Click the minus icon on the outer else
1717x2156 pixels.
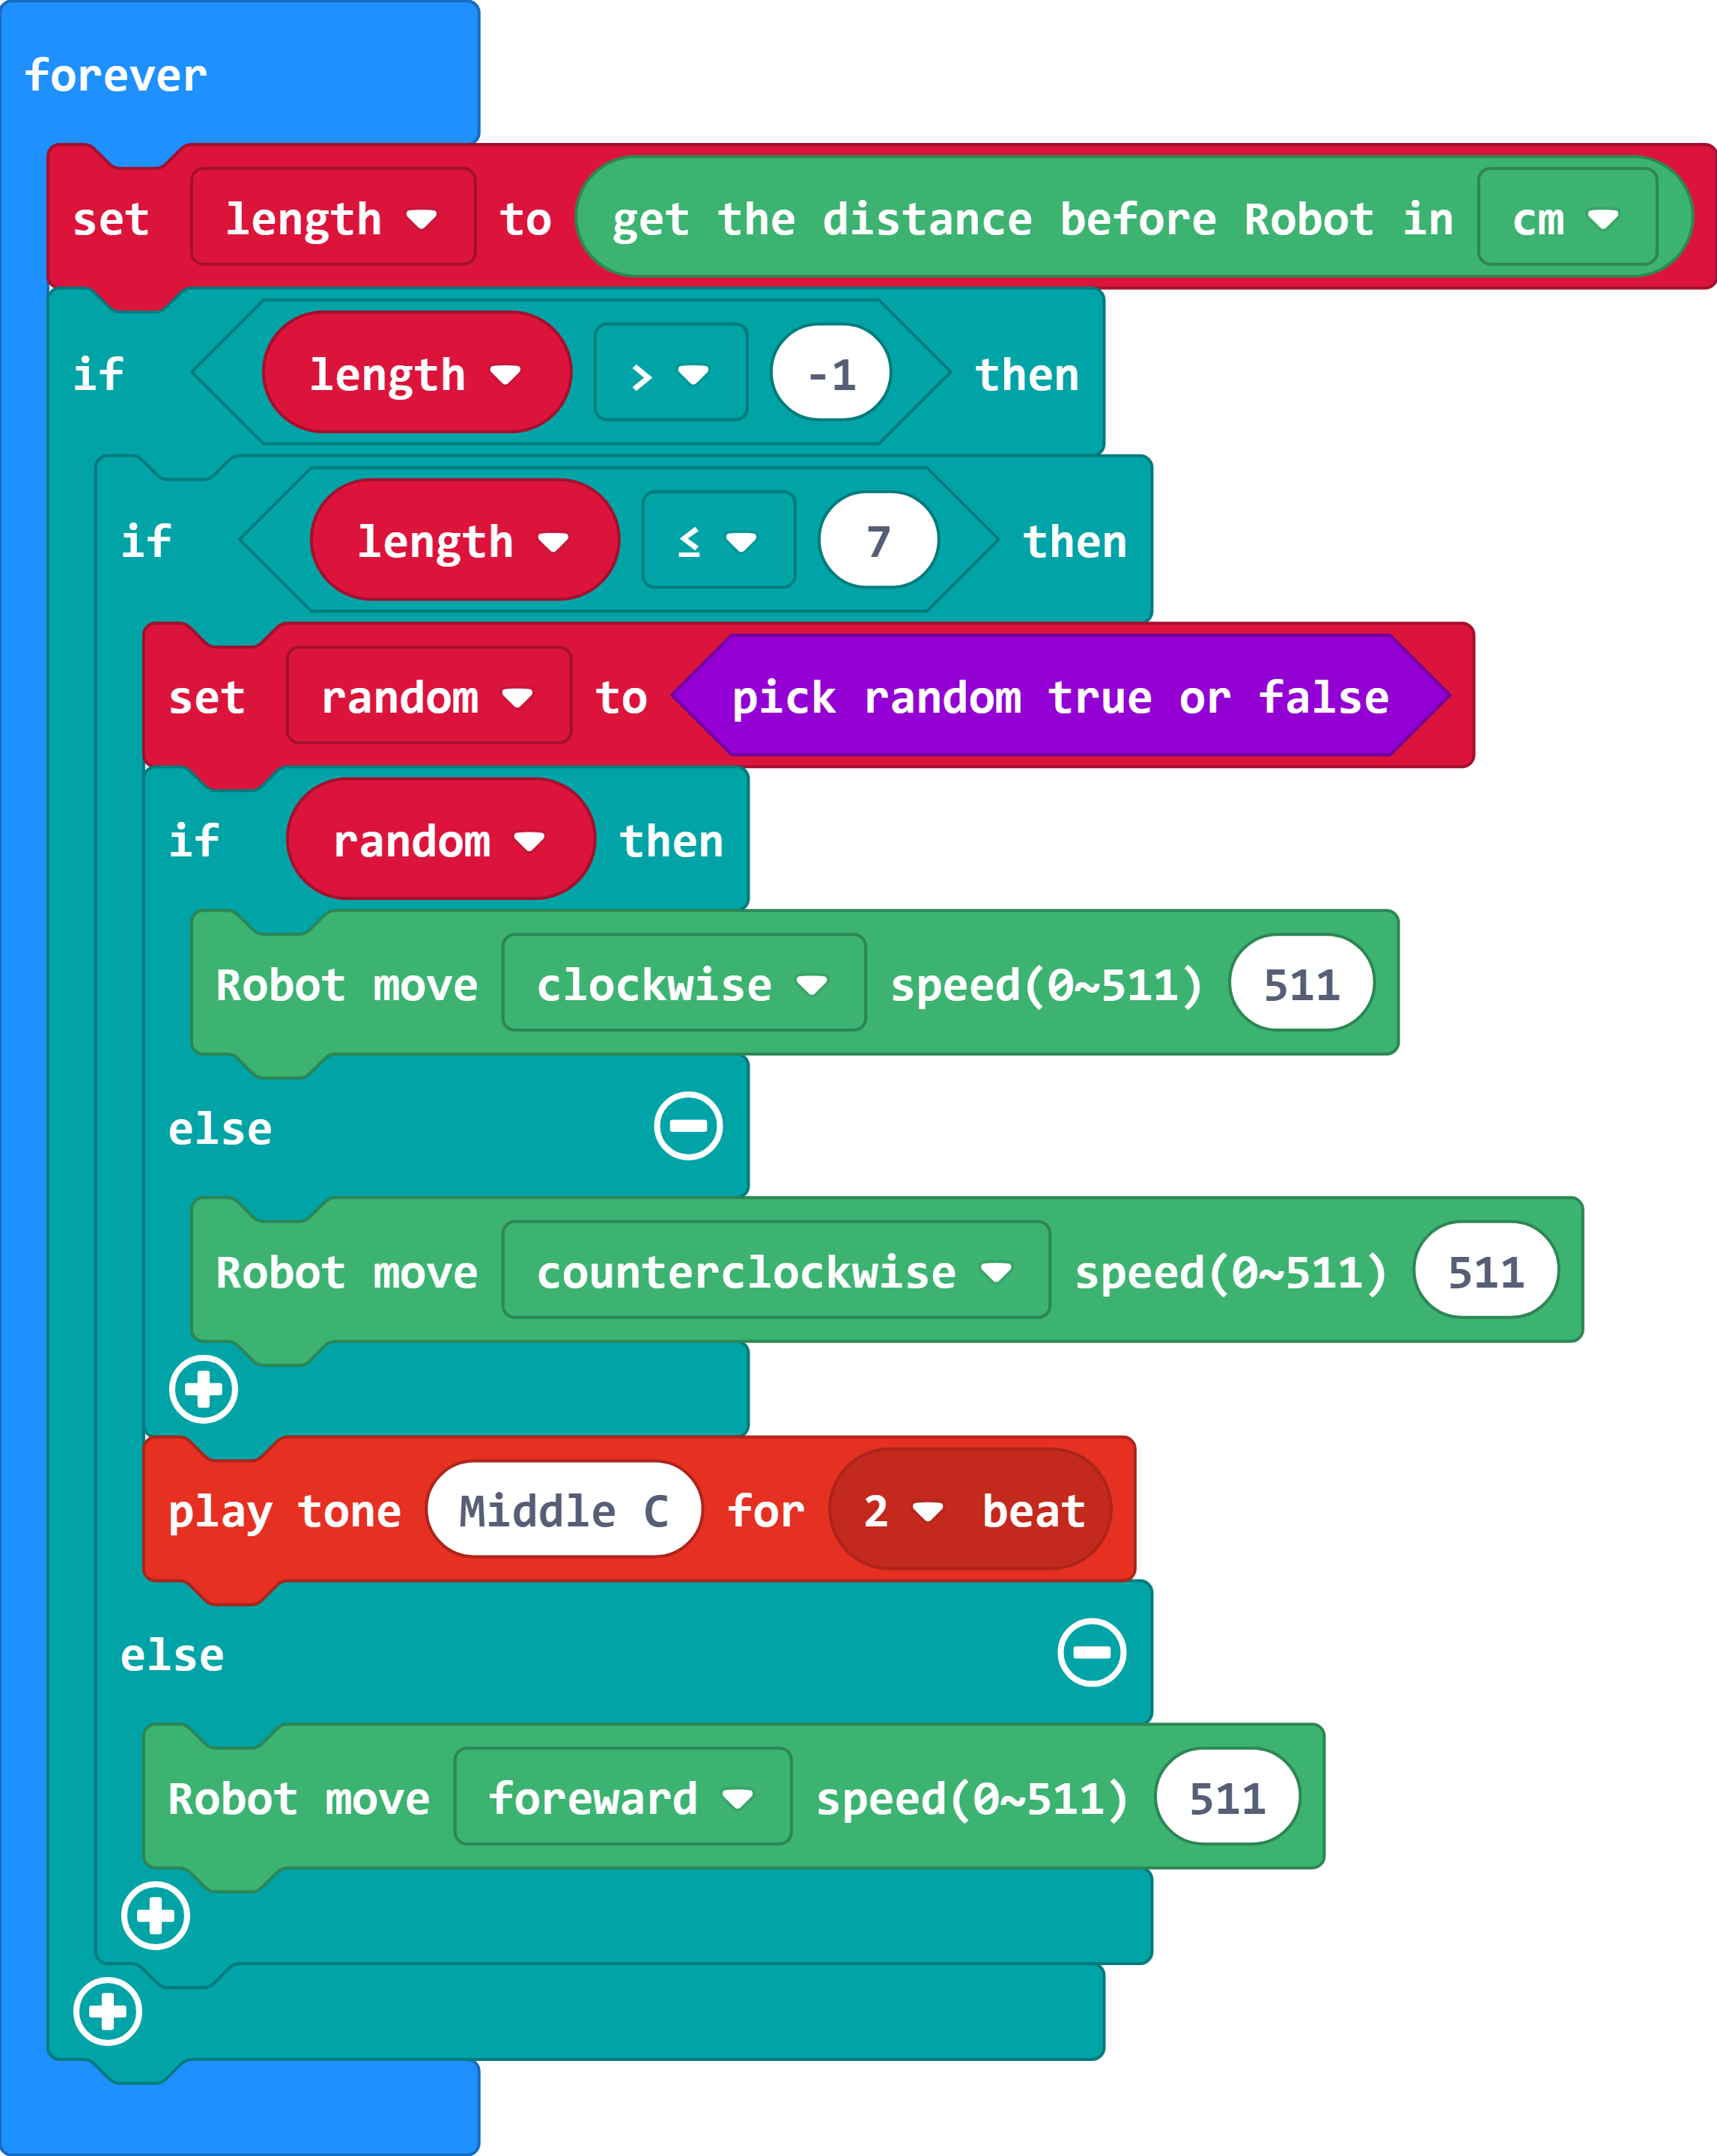point(1091,1652)
